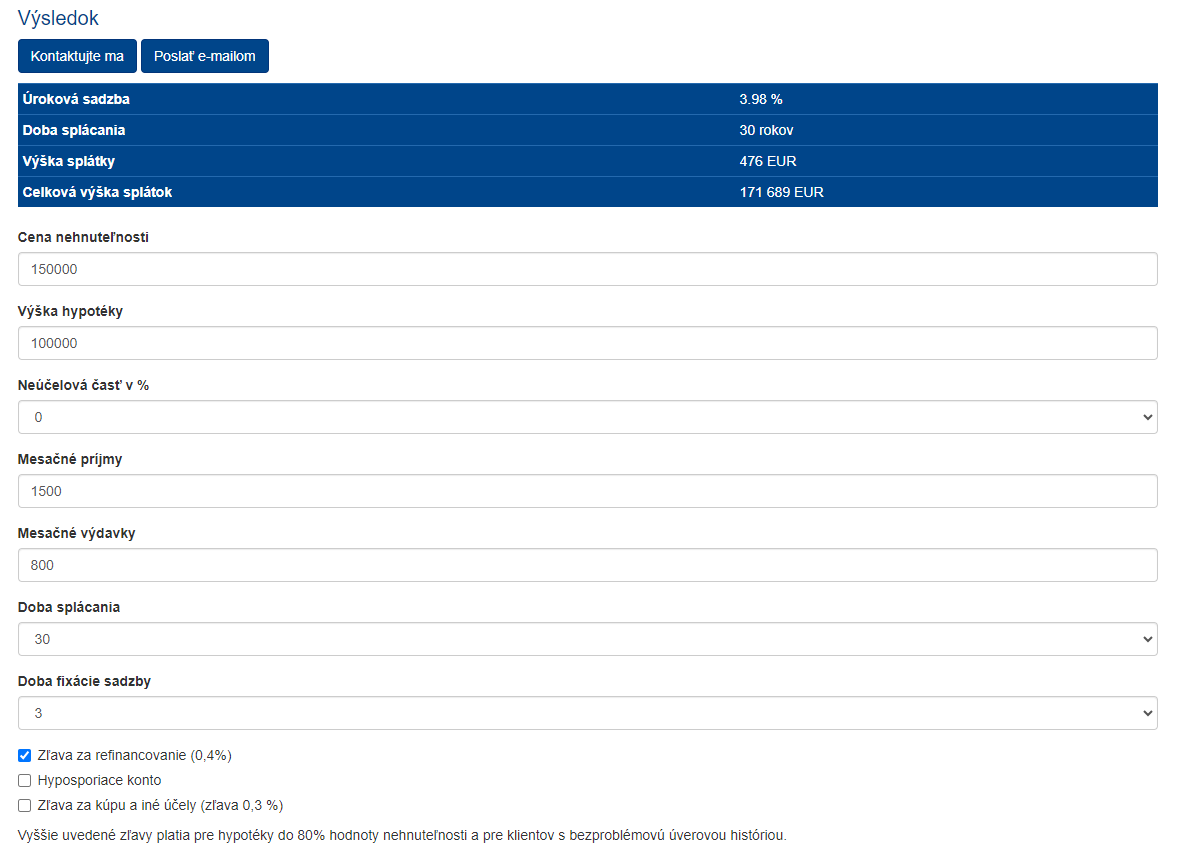Uncheck Zľava za refinancovanie checkbox

pyautogui.click(x=25, y=755)
